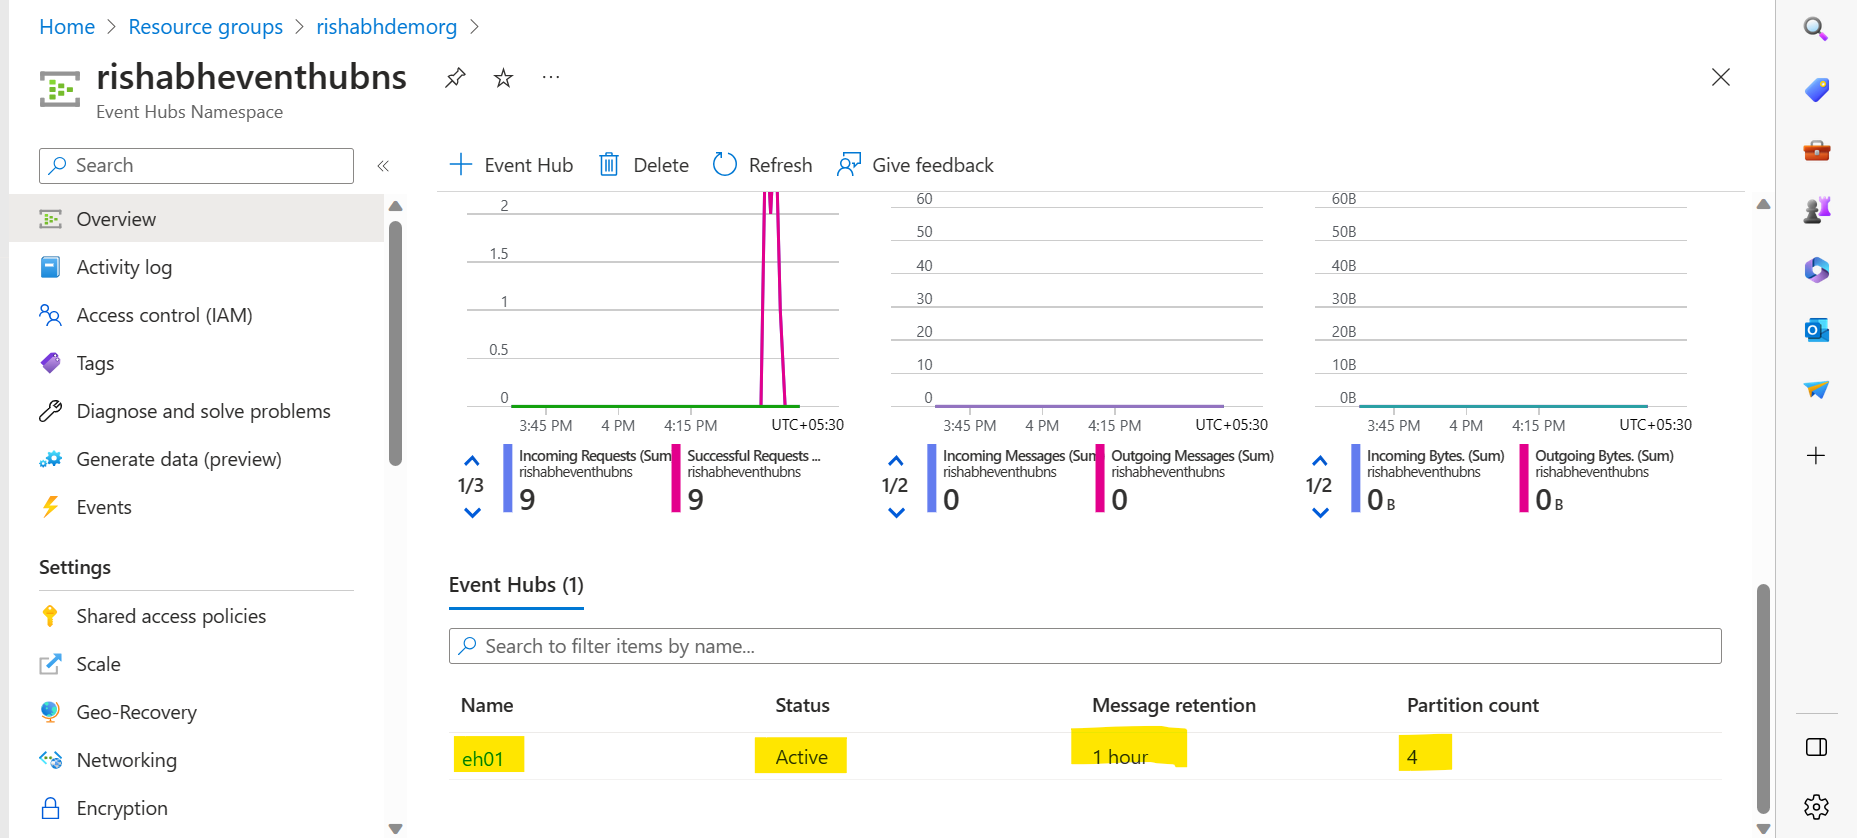The height and width of the screenshot is (838, 1857).
Task: Open Give feedback
Action: point(915,165)
